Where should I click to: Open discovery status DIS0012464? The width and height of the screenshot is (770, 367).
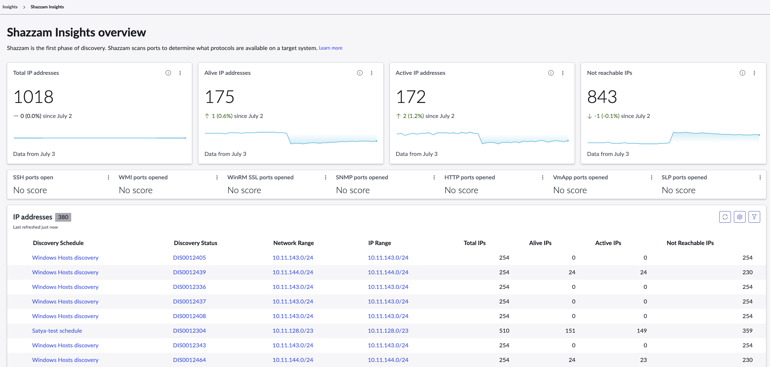[x=190, y=360]
